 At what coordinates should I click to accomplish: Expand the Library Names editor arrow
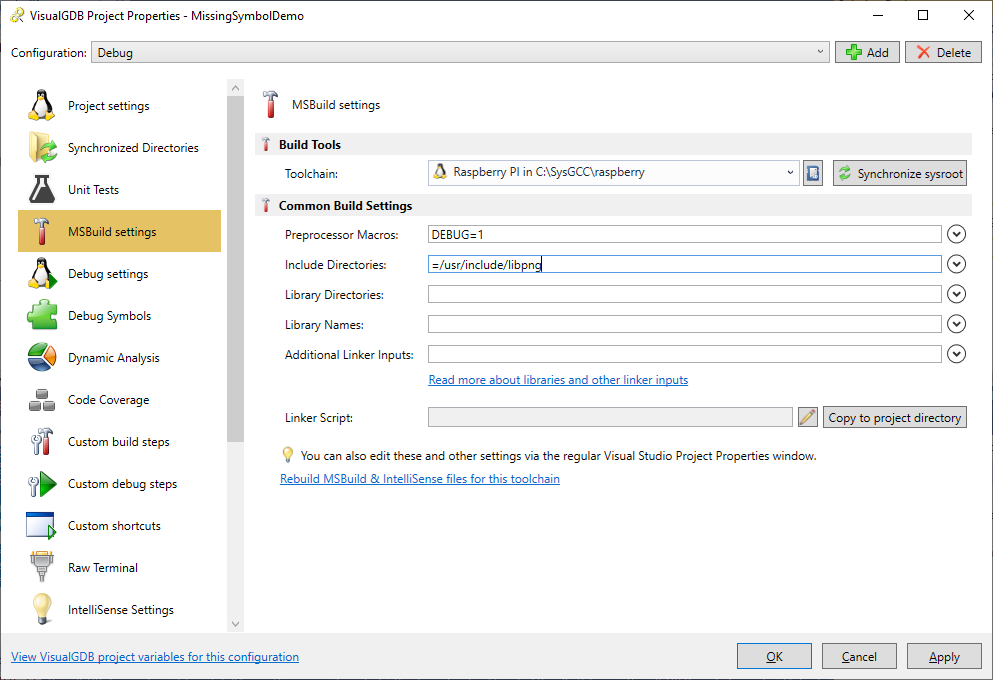(956, 324)
